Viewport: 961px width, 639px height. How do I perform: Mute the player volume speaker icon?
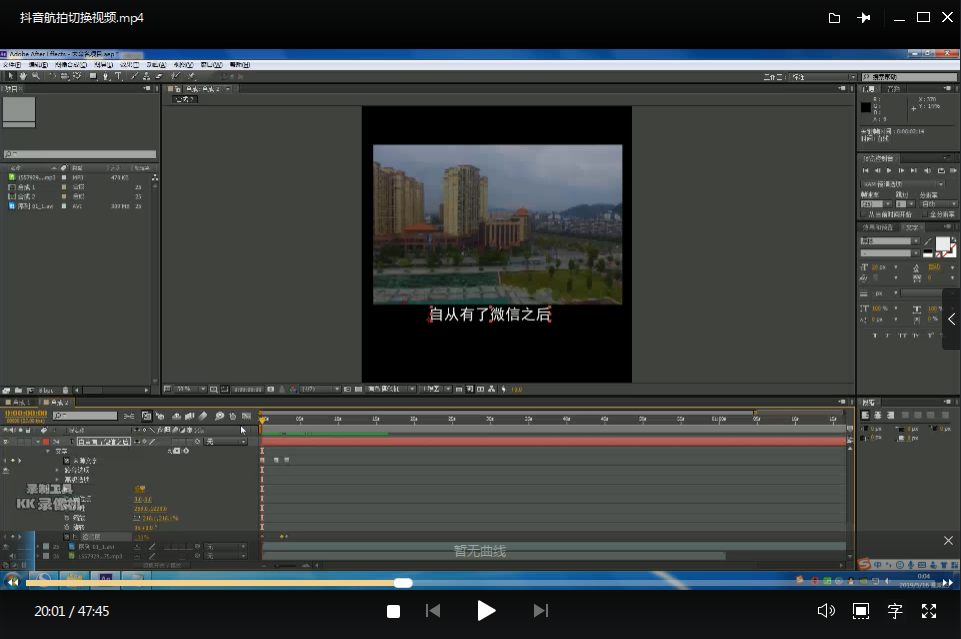[x=825, y=611]
